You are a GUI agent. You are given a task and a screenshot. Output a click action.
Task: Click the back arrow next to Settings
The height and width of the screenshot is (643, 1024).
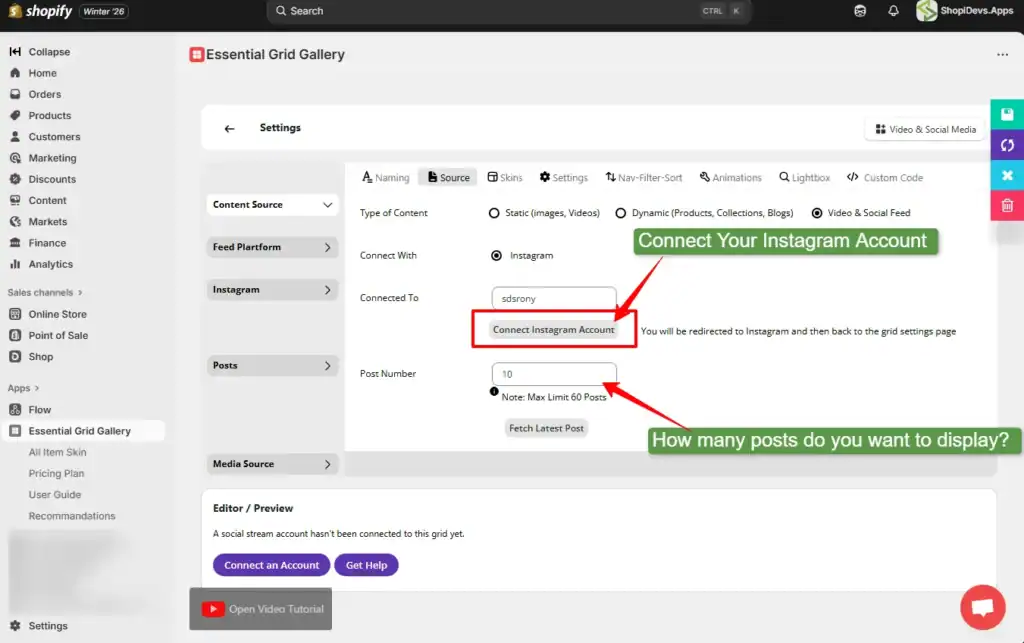229,129
